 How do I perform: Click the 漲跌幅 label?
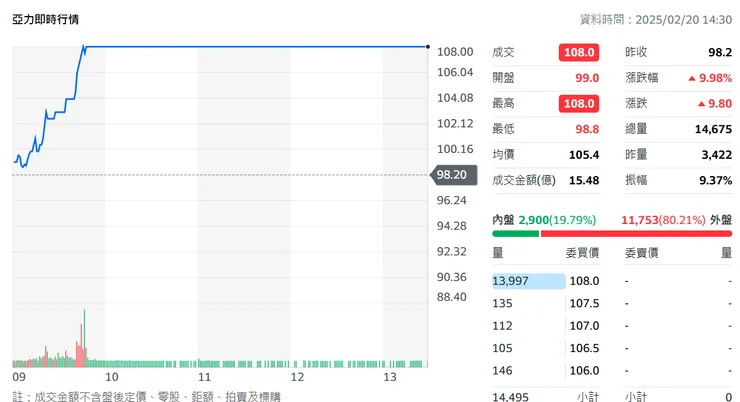pos(641,78)
